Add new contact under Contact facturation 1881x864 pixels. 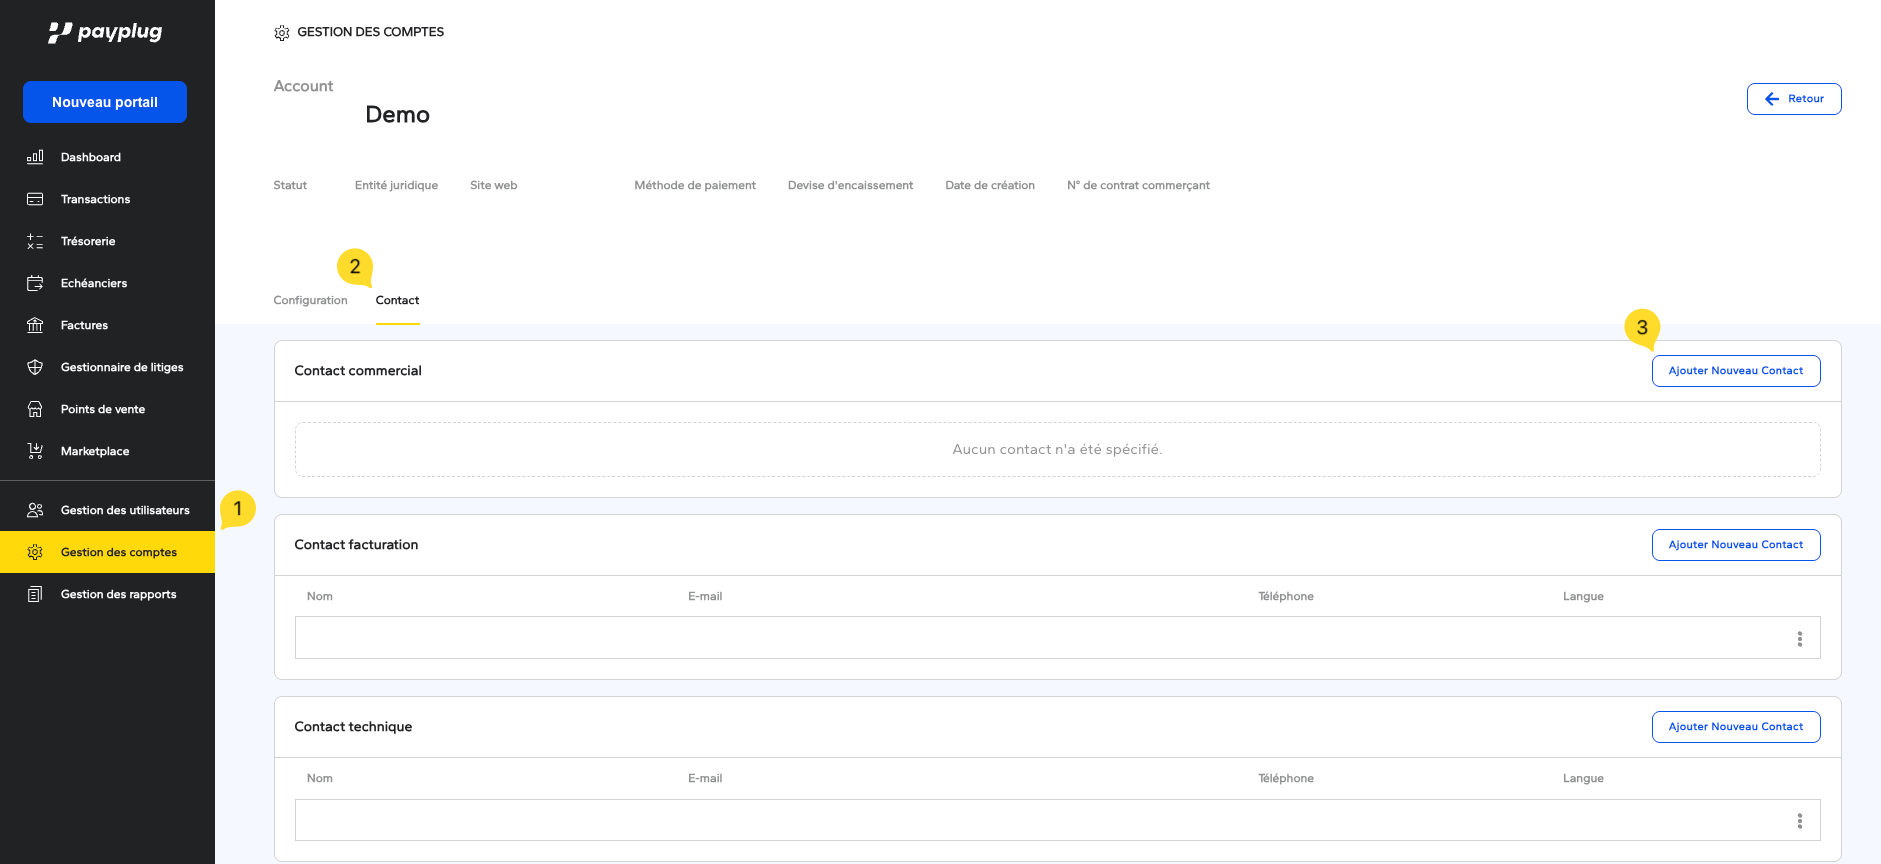click(1735, 545)
